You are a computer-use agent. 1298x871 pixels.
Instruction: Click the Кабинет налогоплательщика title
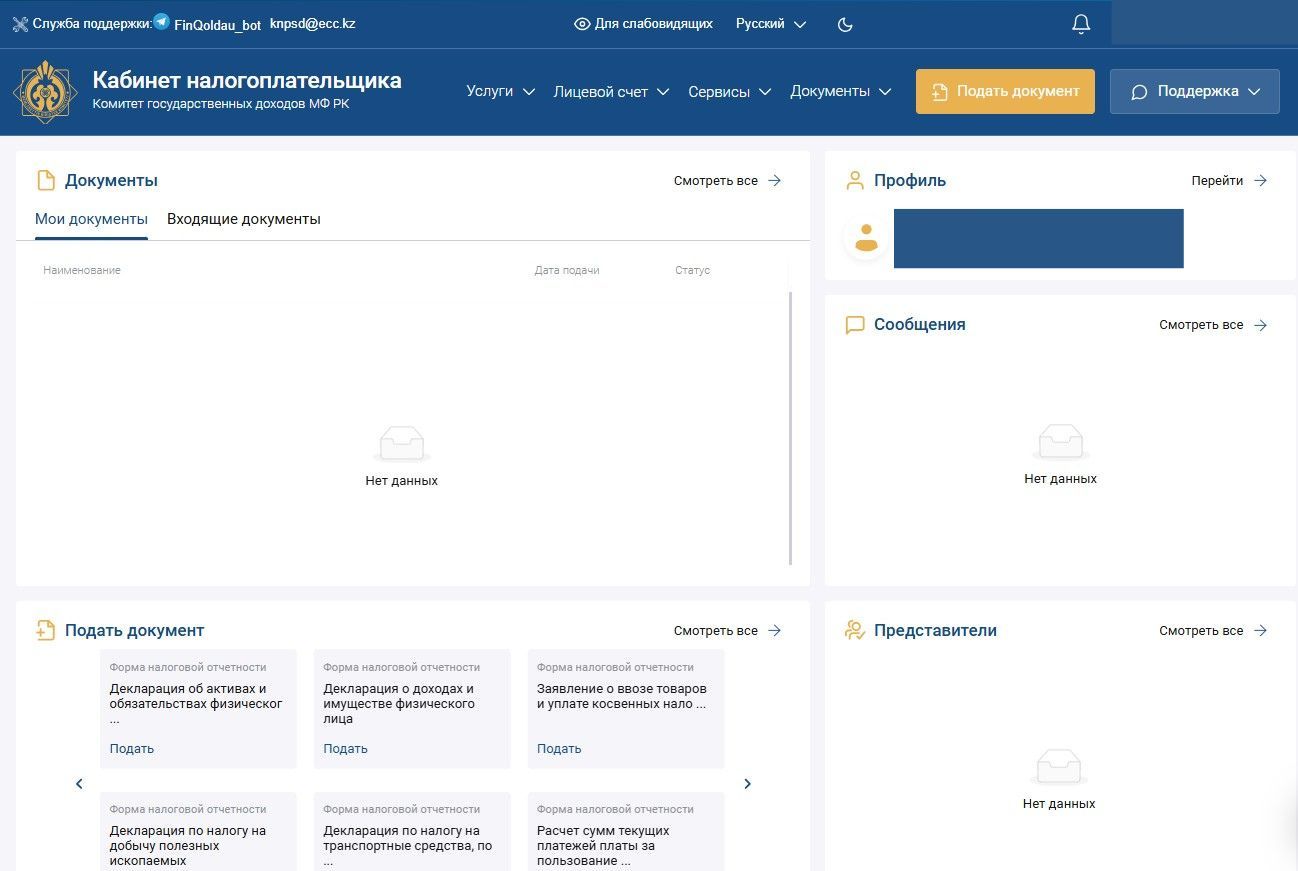pyautogui.click(x=247, y=80)
